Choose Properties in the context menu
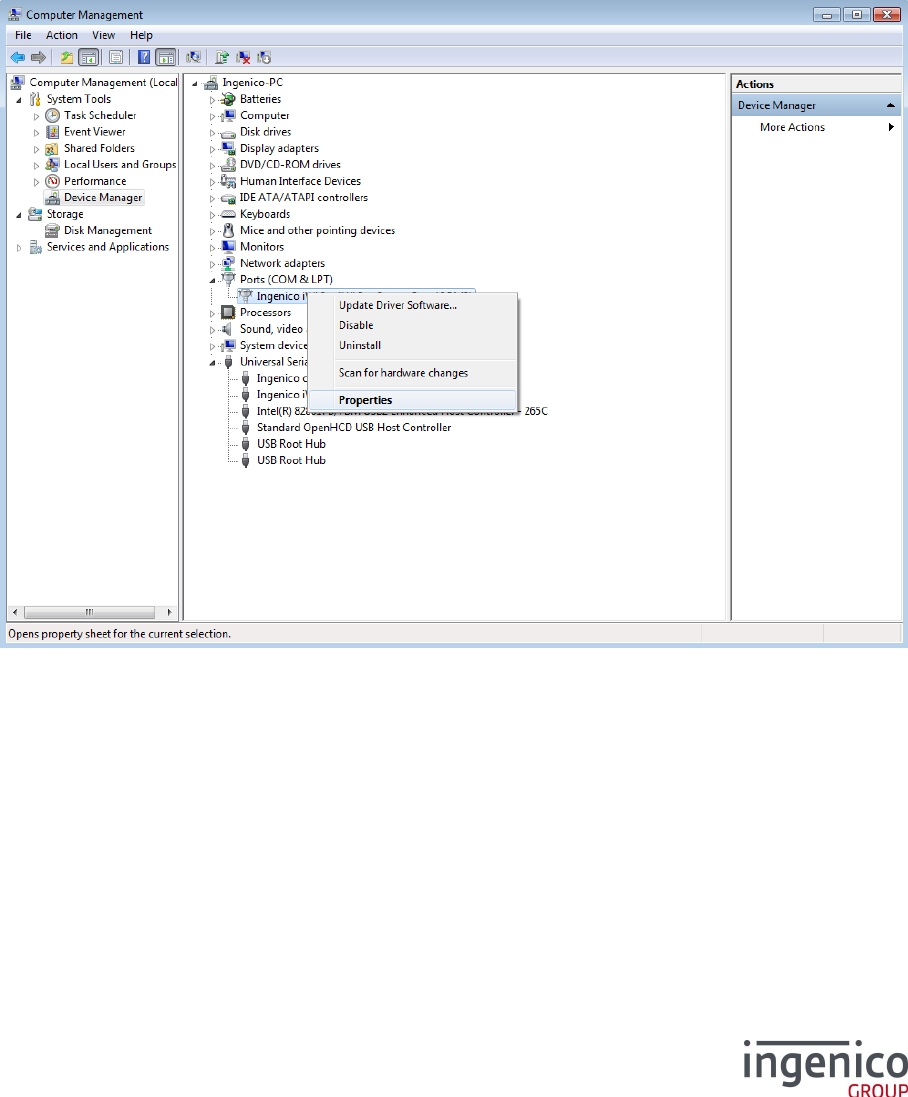This screenshot has height=1097, width=908. point(413,400)
